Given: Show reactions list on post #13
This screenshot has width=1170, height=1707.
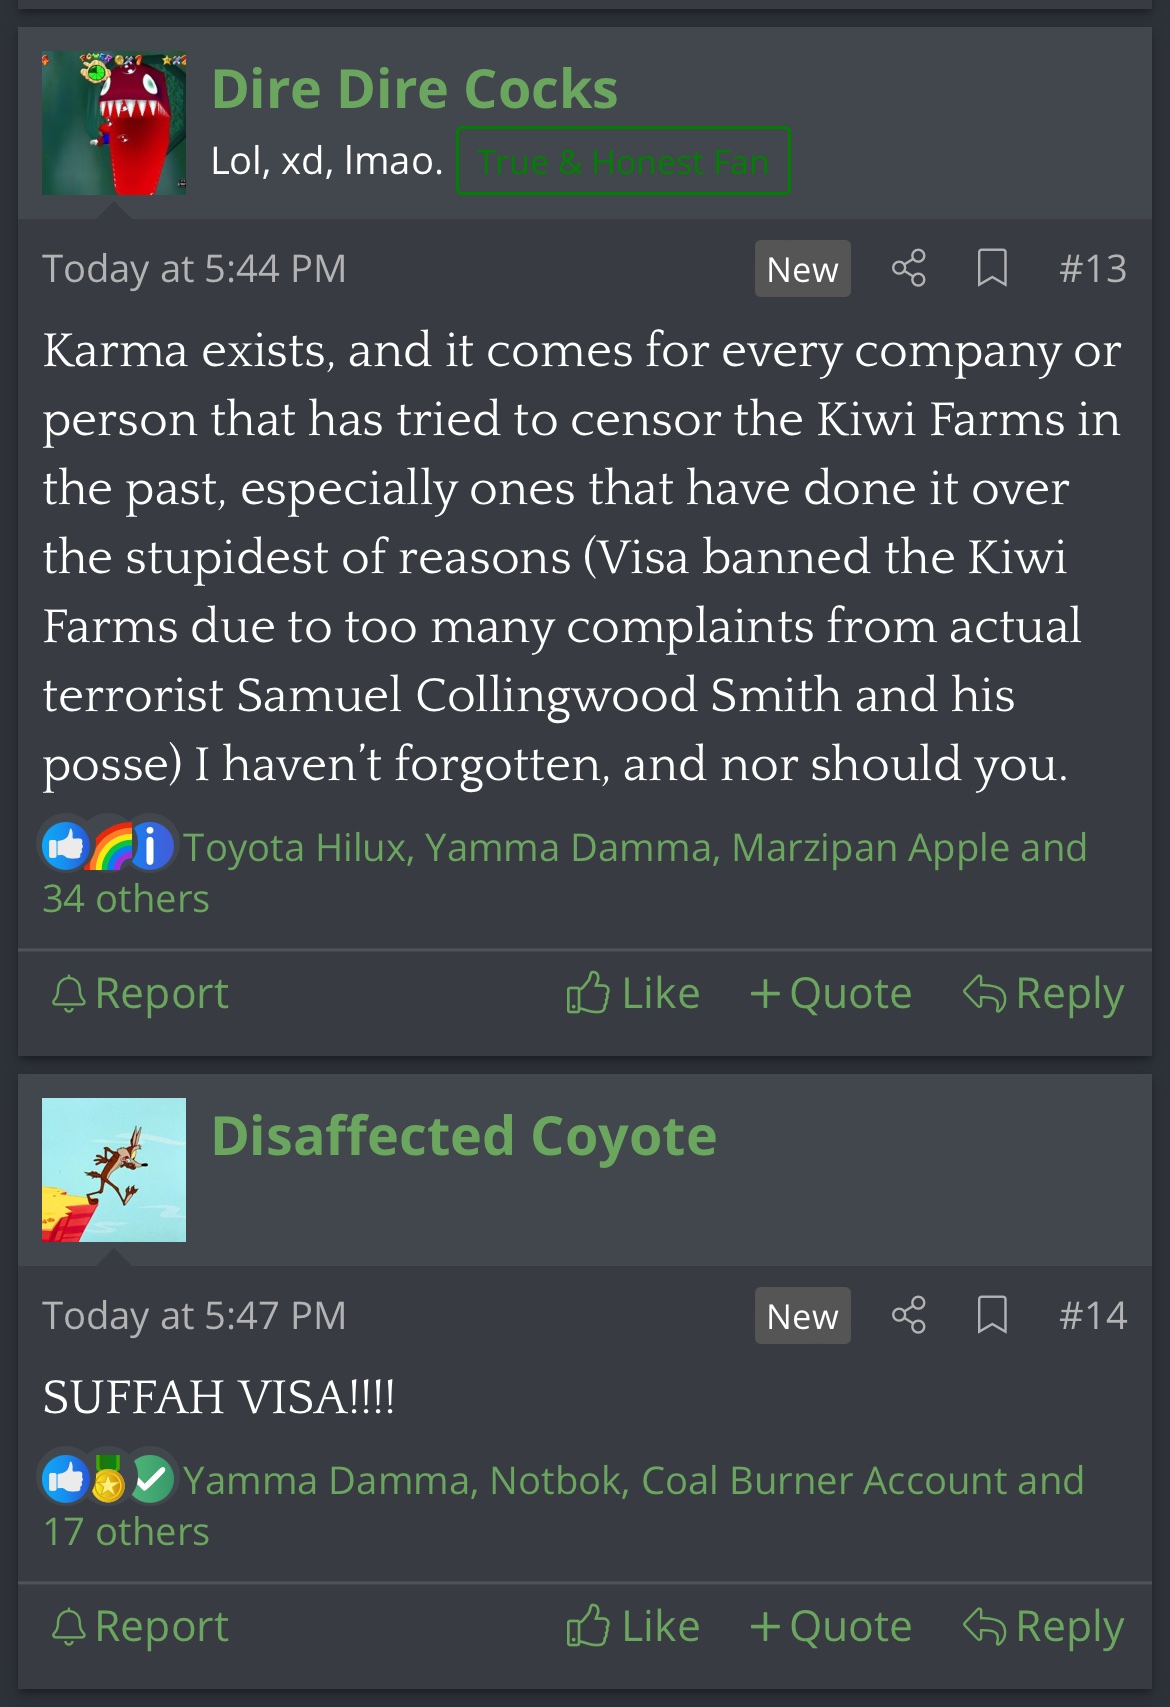Looking at the screenshot, I should [x=632, y=849].
